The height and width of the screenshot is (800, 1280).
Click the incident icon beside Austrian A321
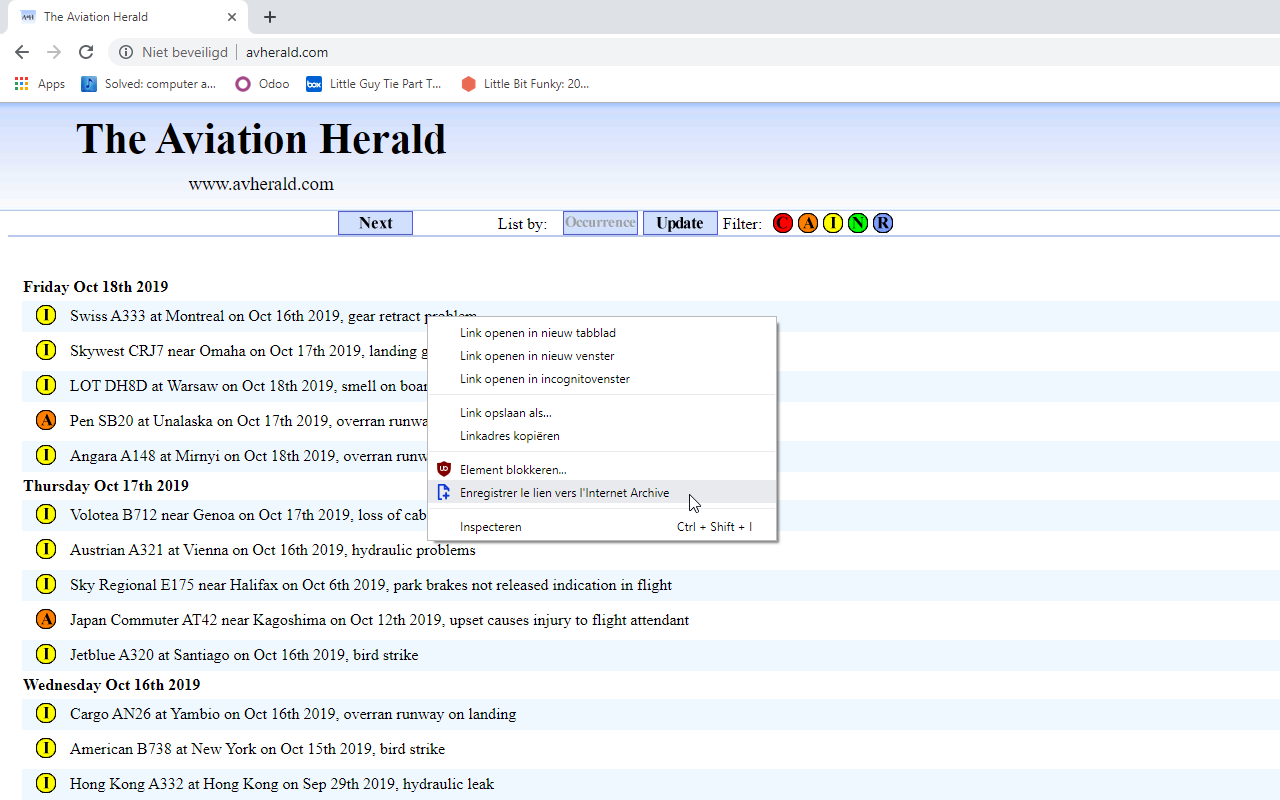point(45,550)
